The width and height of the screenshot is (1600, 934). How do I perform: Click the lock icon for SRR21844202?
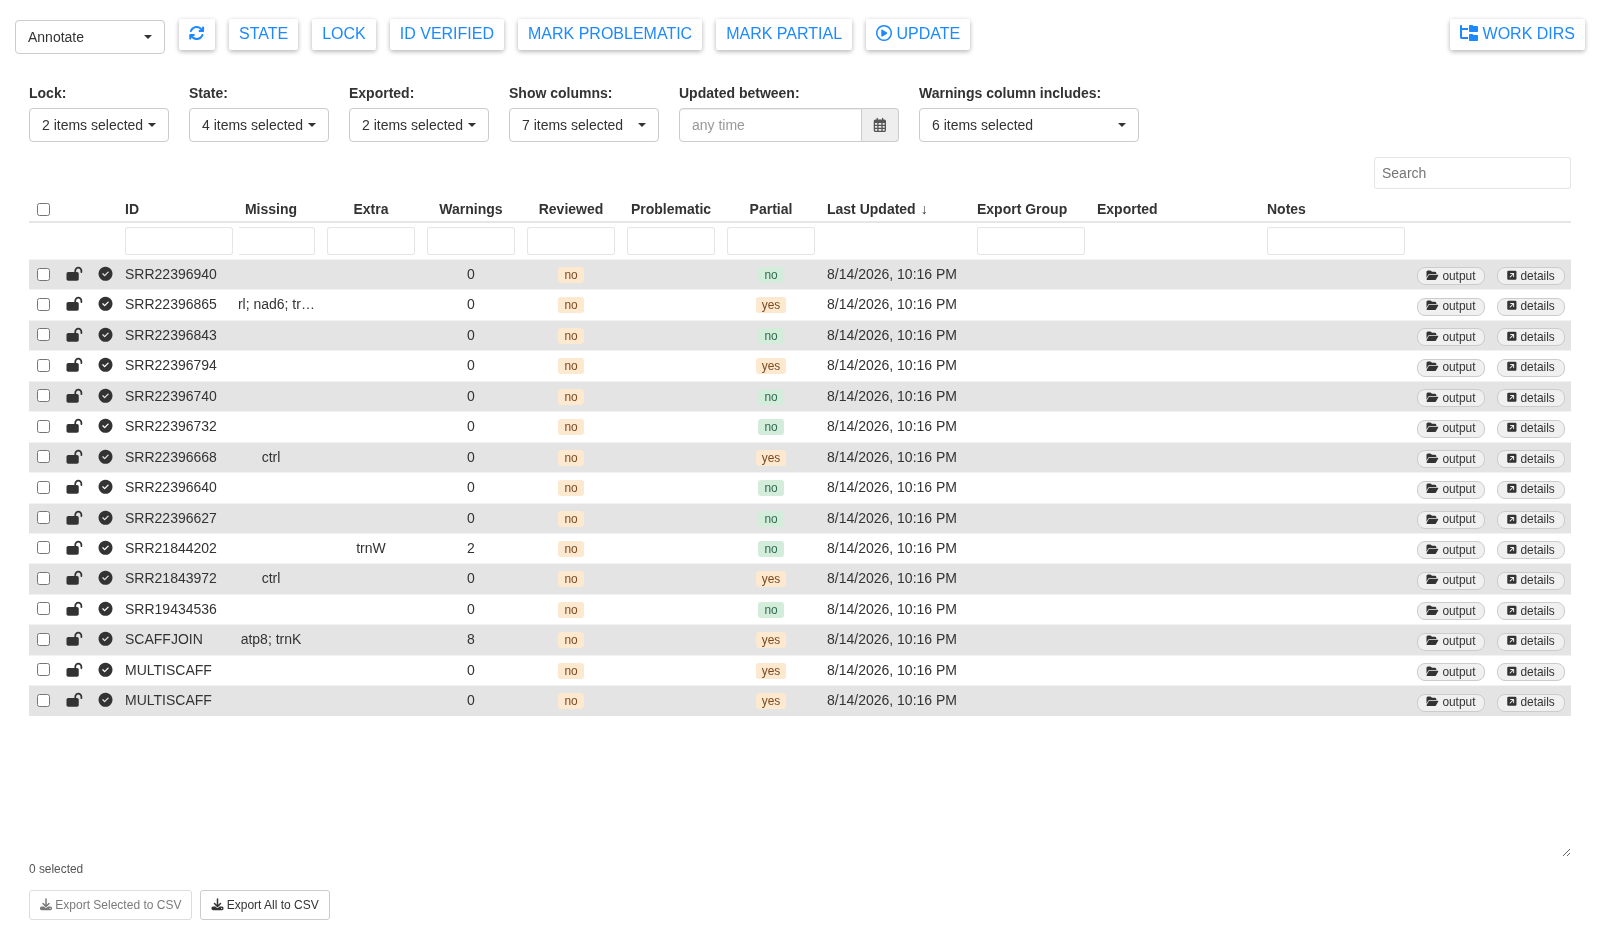pos(74,548)
